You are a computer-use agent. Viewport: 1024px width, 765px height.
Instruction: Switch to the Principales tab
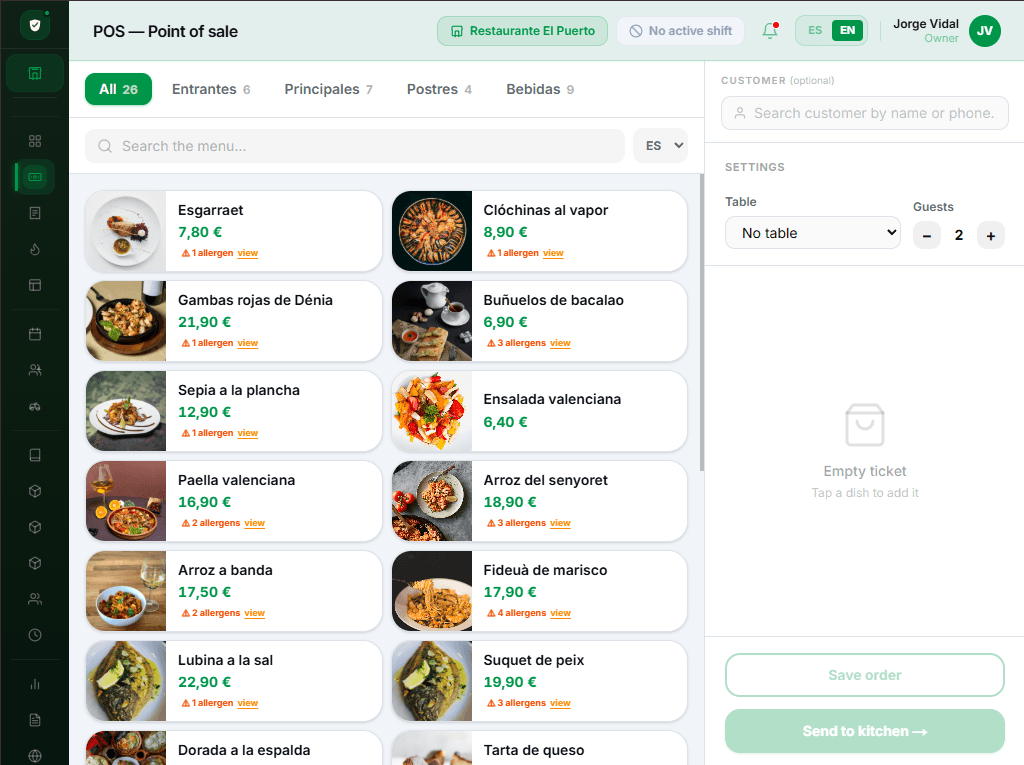(x=328, y=90)
